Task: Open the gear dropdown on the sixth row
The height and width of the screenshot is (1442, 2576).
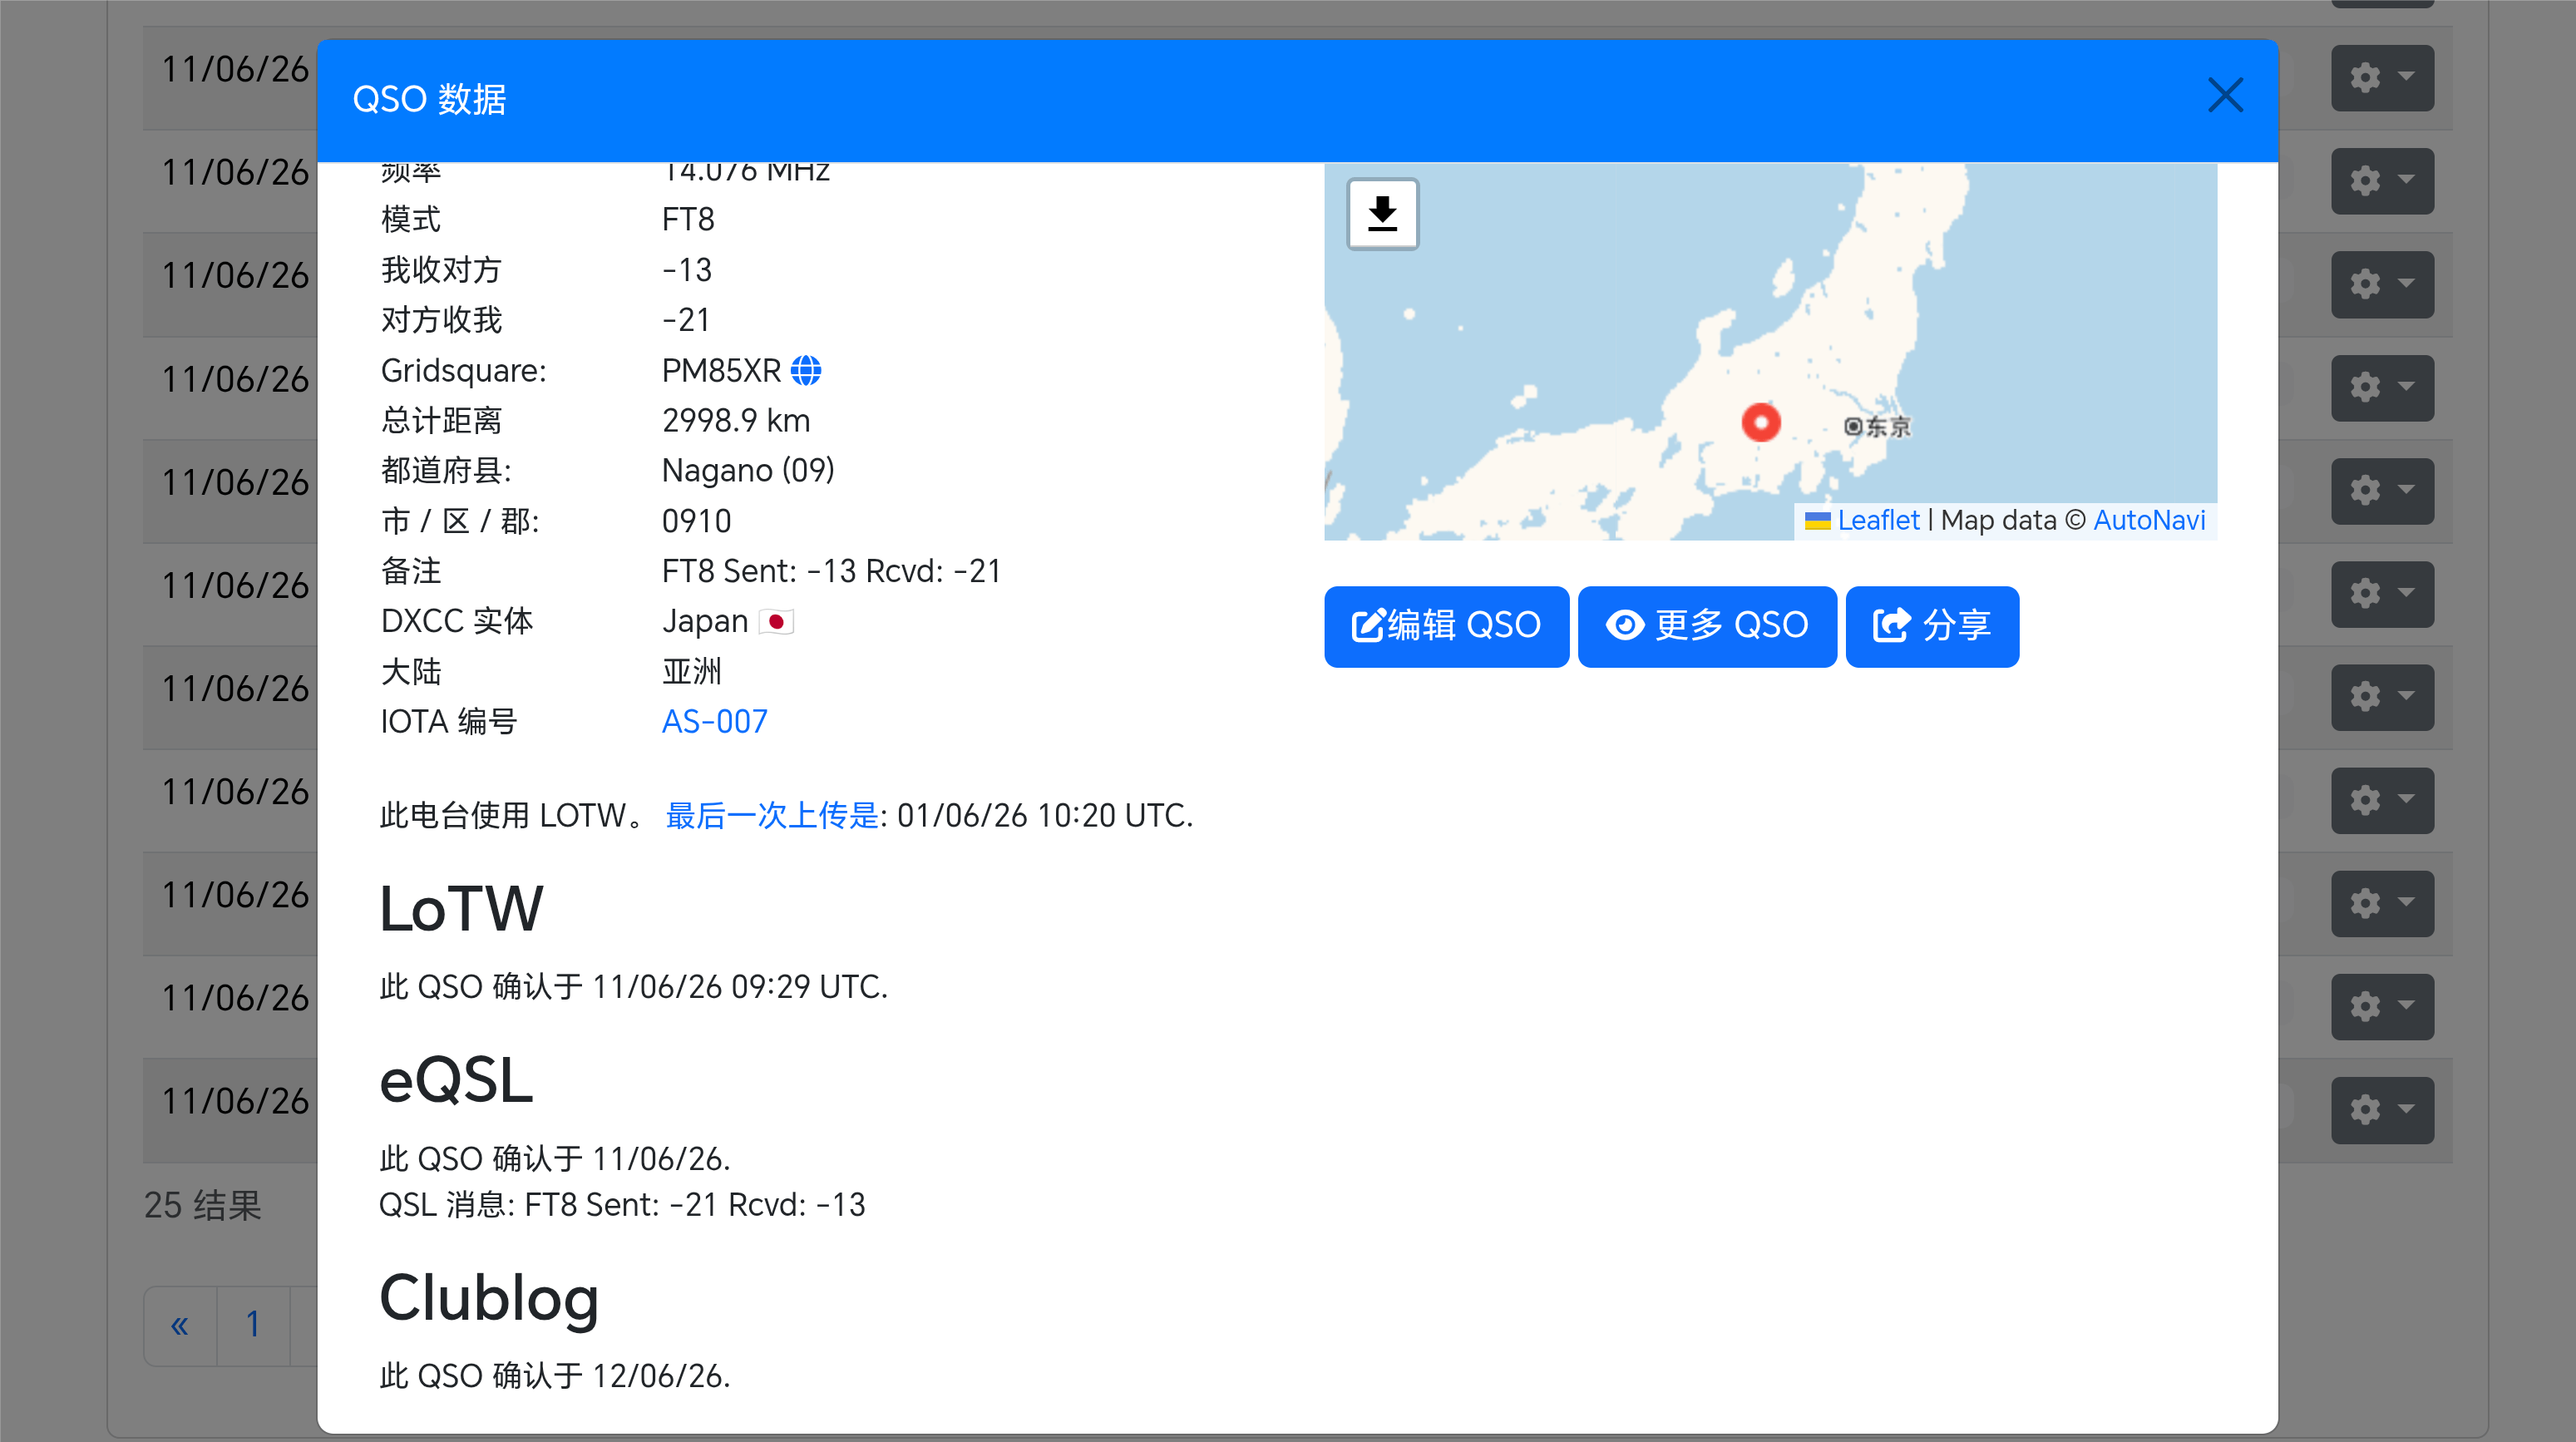Action: pos(2382,594)
